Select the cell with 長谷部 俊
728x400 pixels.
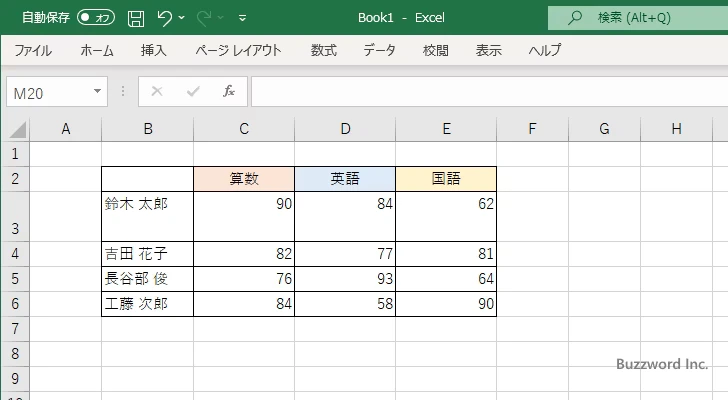(148, 279)
